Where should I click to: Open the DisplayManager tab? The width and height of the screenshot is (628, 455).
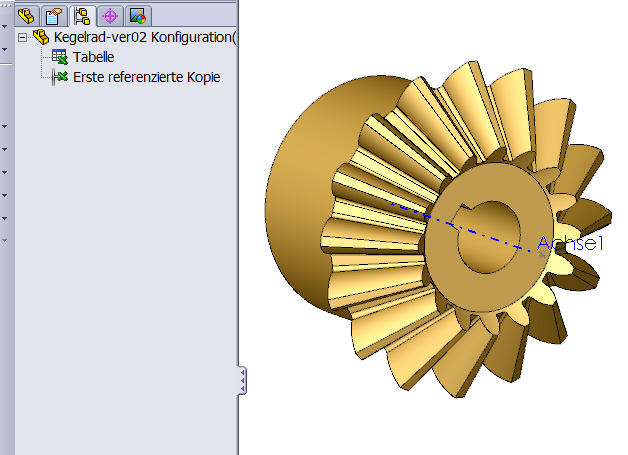137,16
